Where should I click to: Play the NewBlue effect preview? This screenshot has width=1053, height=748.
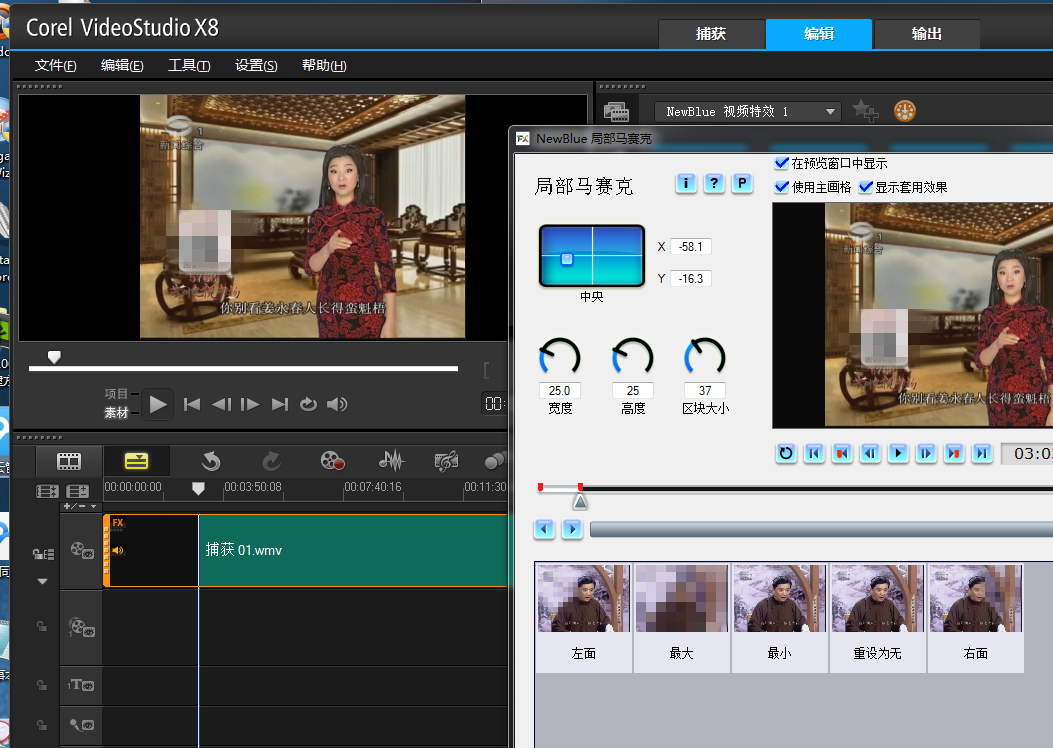point(898,453)
